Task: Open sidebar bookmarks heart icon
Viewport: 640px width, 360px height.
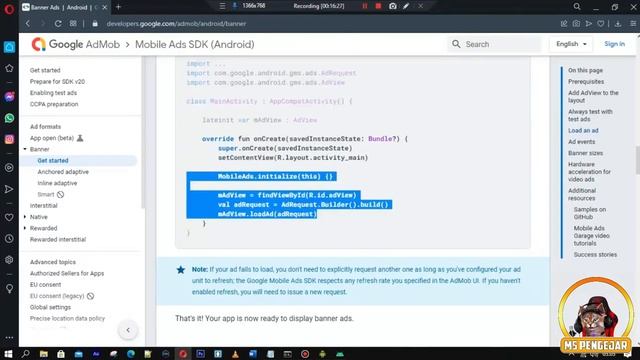Action: click(9, 217)
